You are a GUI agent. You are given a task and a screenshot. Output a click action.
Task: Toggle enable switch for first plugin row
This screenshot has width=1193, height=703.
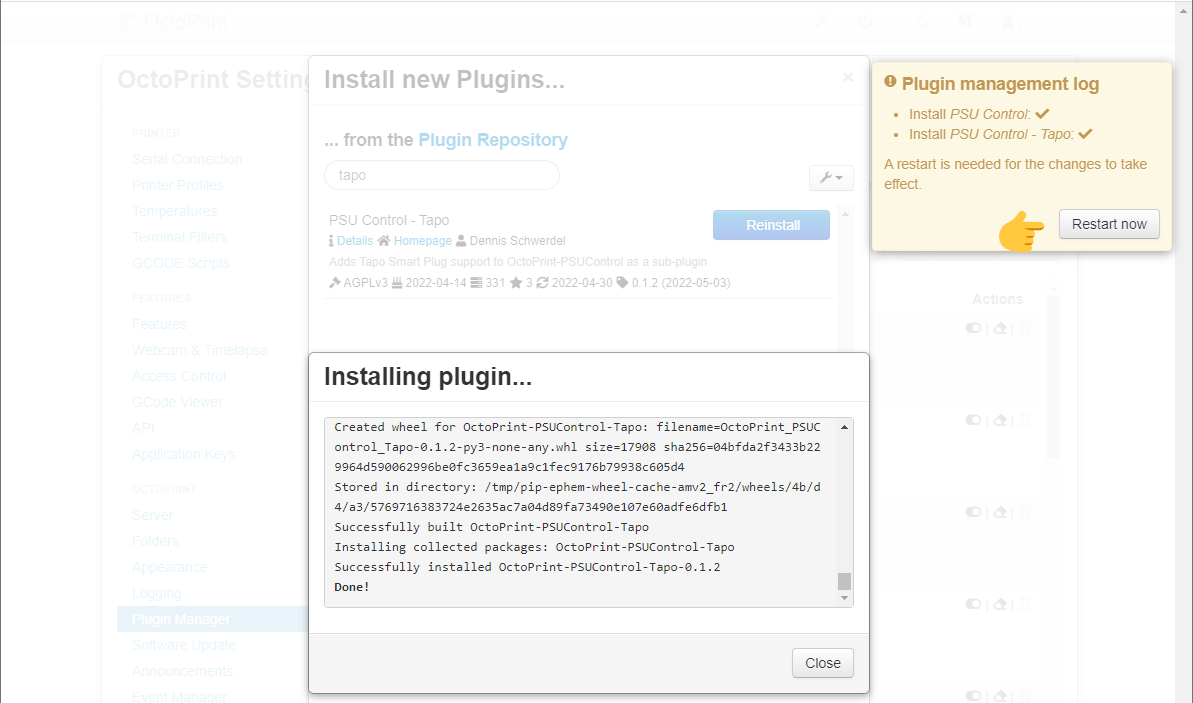tap(974, 328)
